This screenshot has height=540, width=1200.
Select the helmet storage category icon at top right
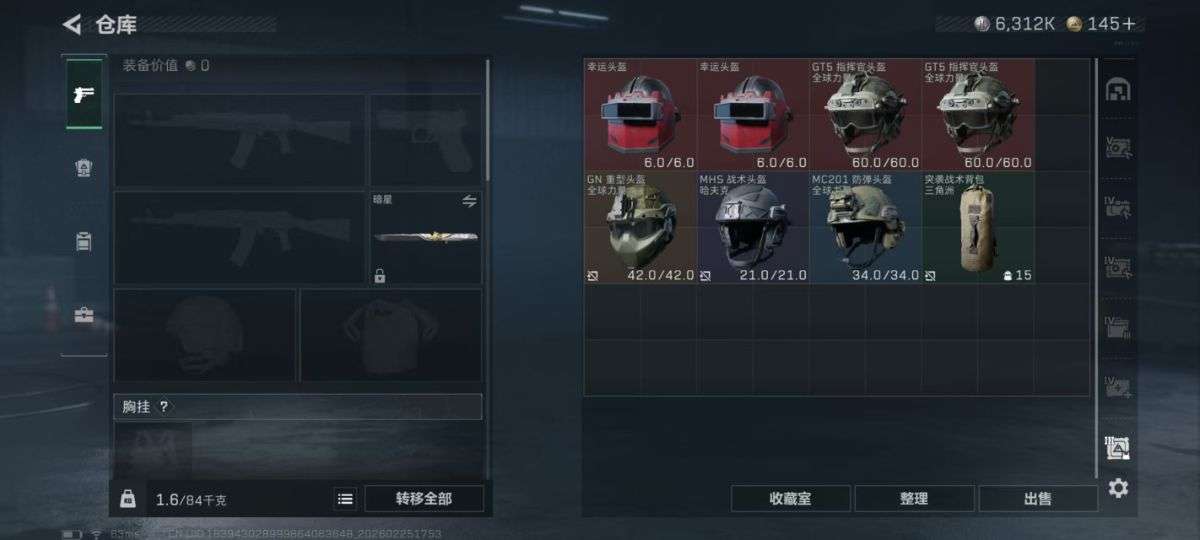pos(1117,91)
